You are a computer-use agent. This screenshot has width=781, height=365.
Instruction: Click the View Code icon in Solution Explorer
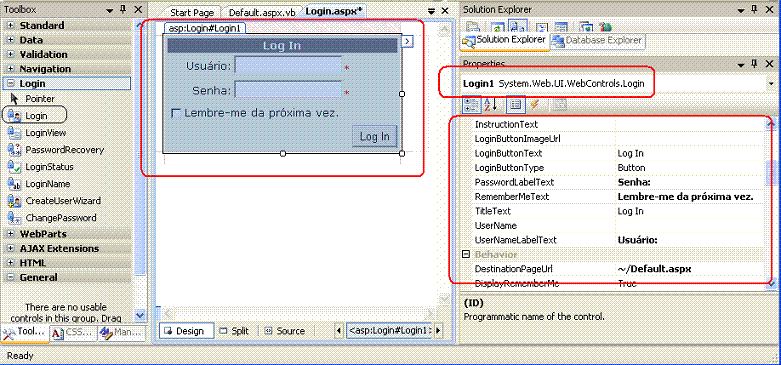click(542, 27)
